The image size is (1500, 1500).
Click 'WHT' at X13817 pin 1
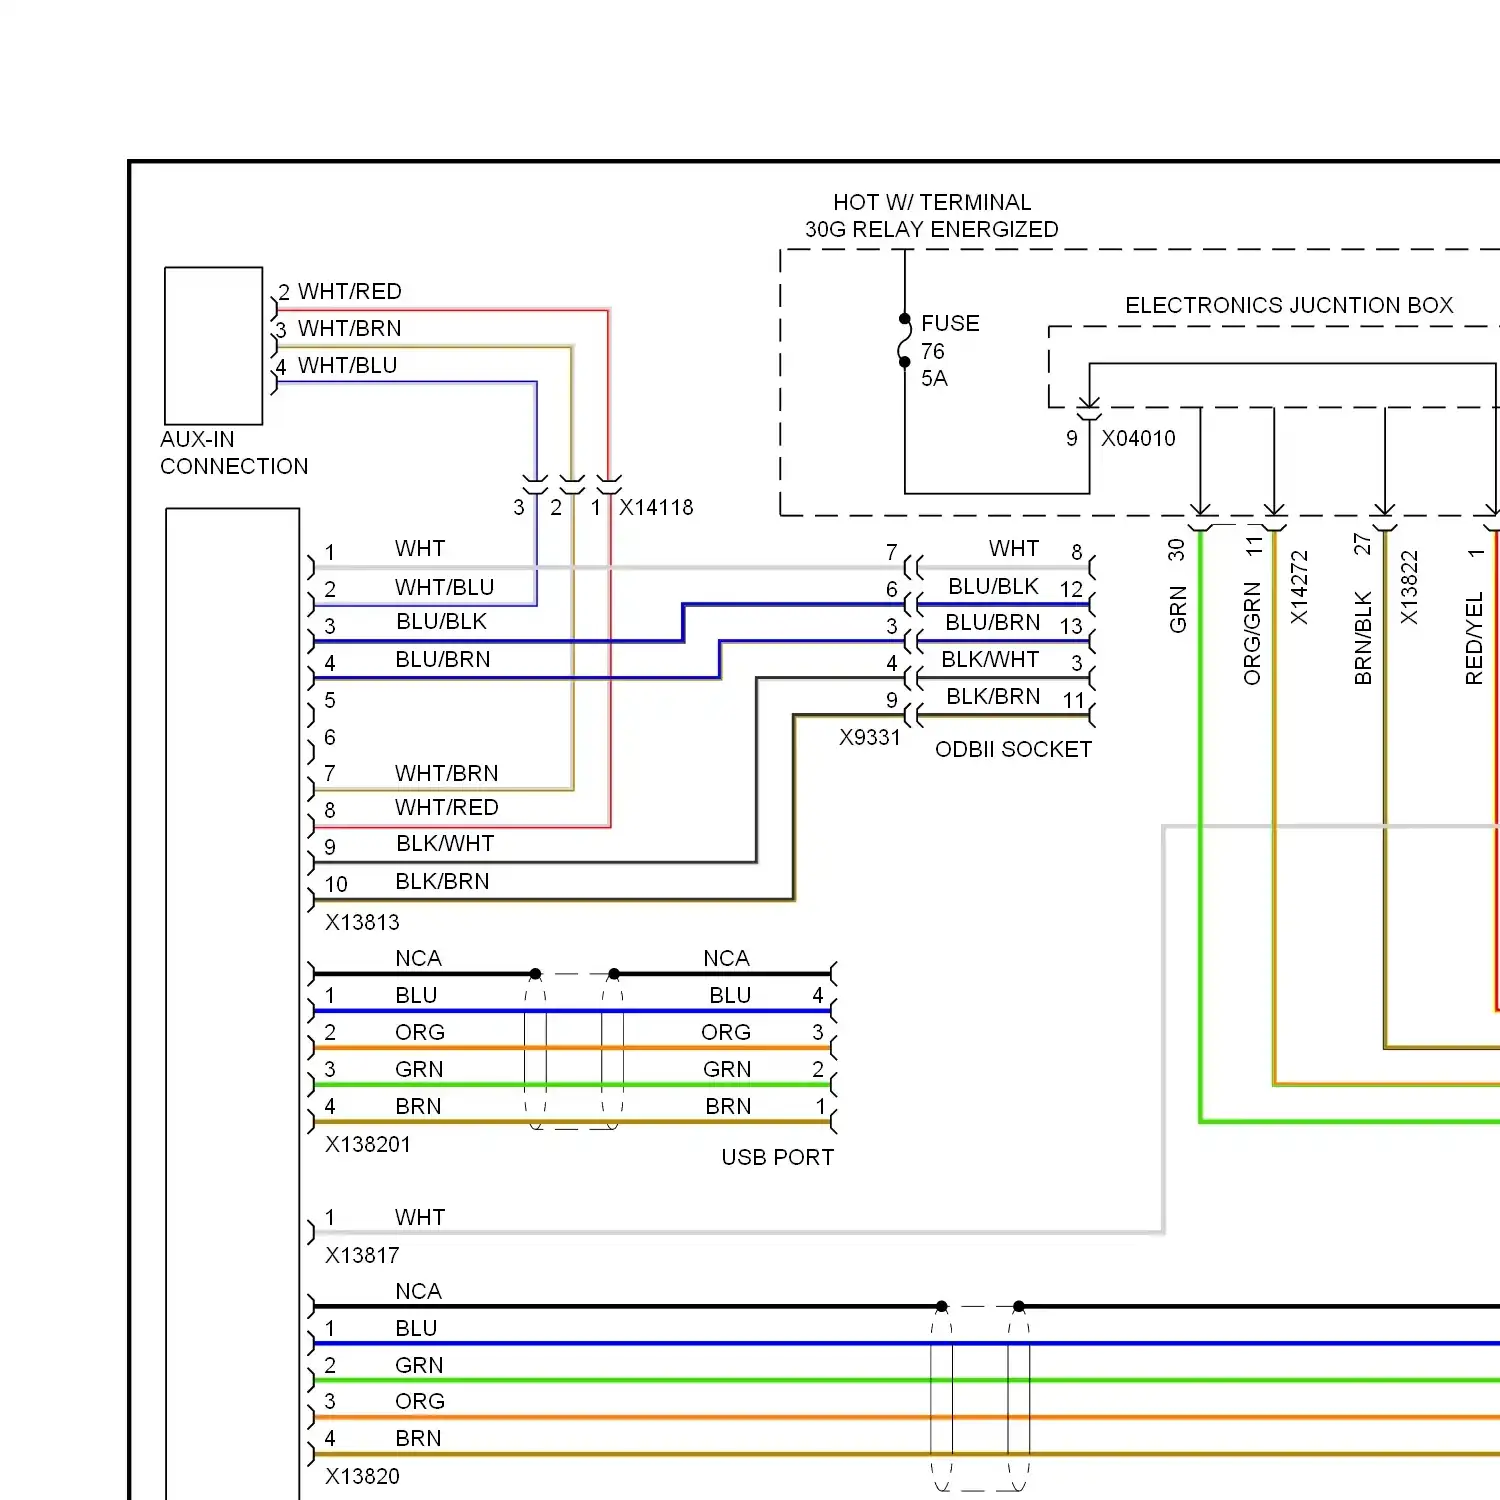tap(420, 1217)
